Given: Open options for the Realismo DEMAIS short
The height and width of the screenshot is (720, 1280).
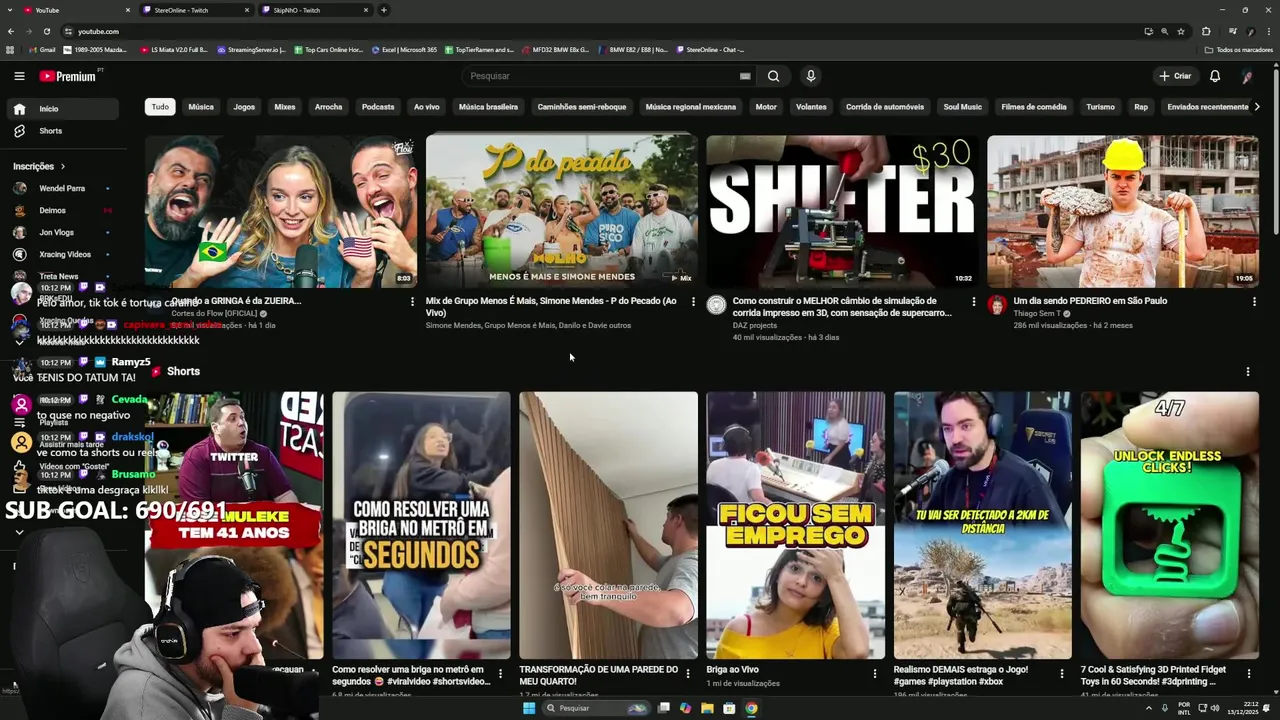Looking at the screenshot, I should pos(1061,673).
